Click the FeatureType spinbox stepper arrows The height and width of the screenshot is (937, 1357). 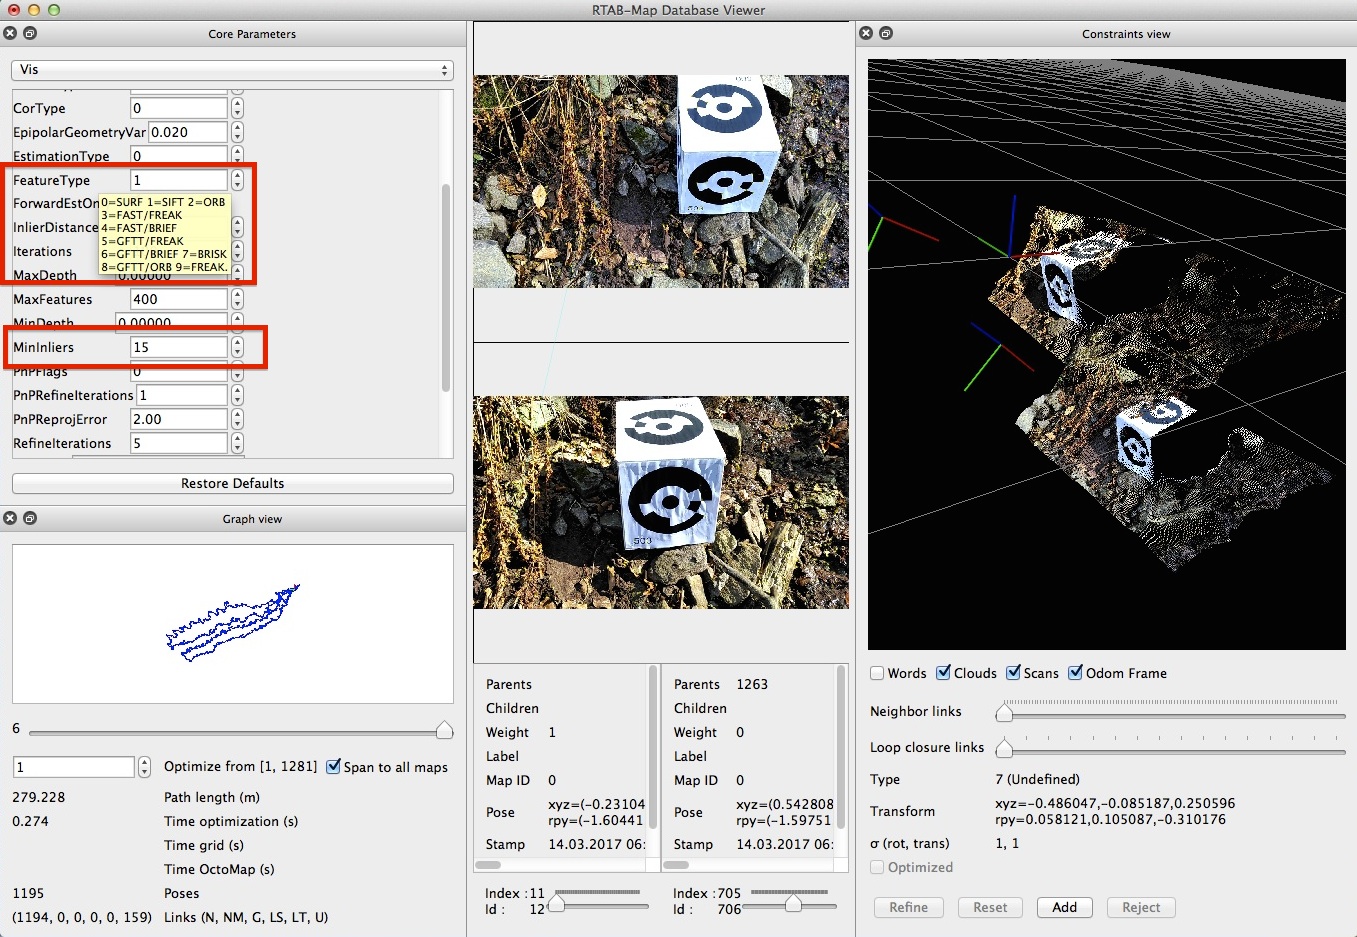237,180
